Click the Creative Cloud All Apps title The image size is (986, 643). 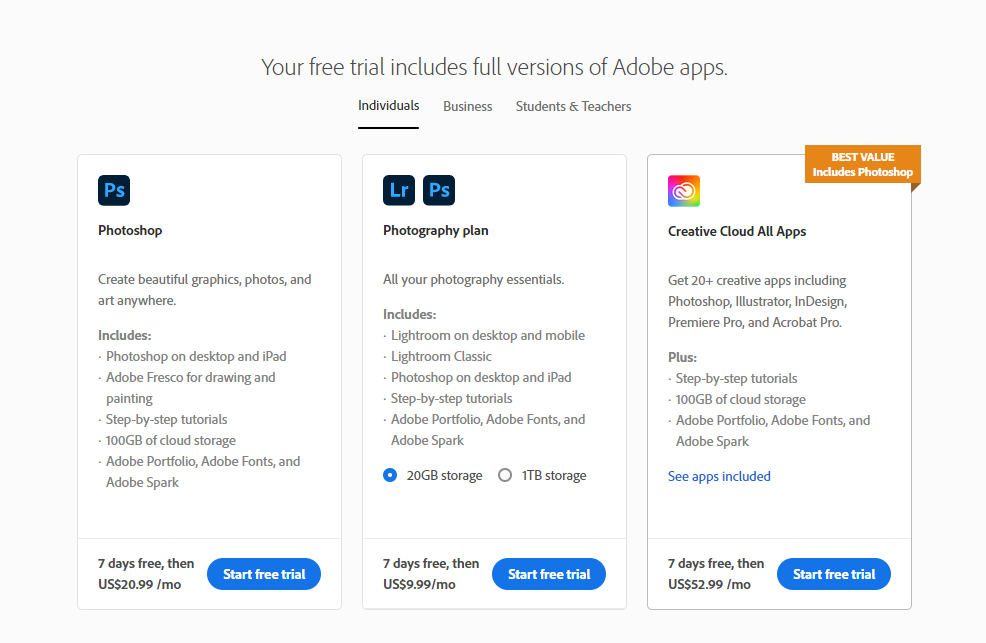click(x=737, y=231)
